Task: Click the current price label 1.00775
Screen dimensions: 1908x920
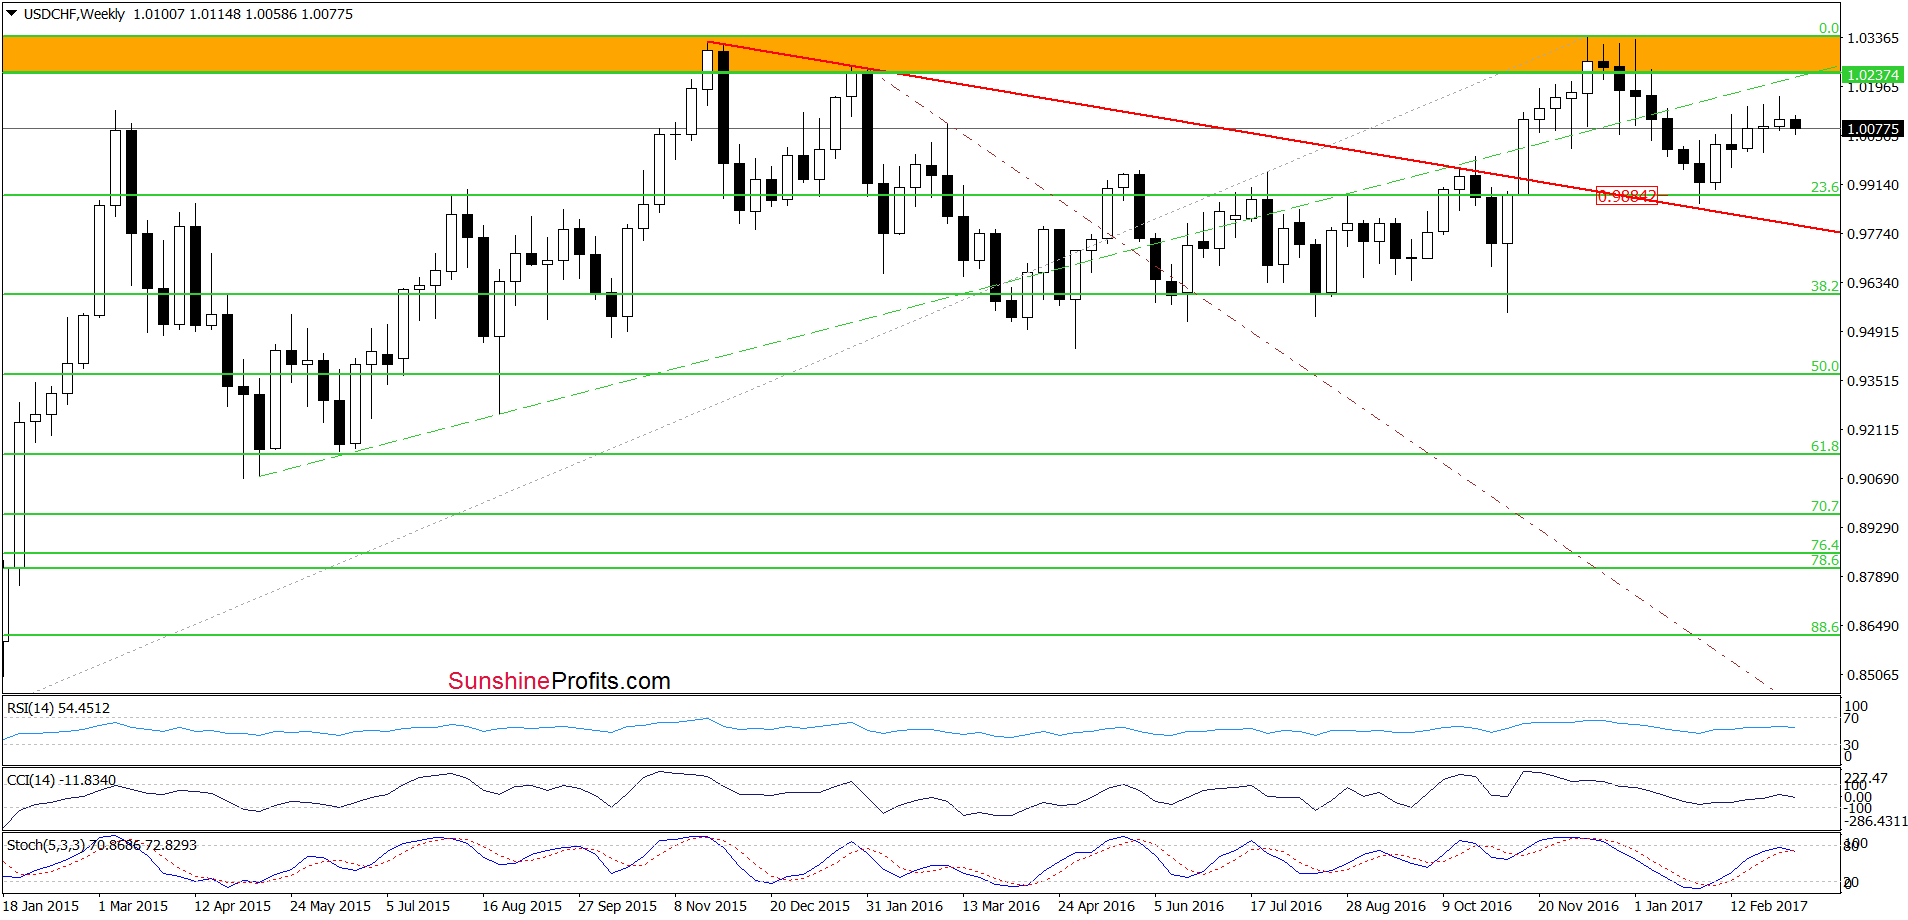Action: pos(1873,129)
